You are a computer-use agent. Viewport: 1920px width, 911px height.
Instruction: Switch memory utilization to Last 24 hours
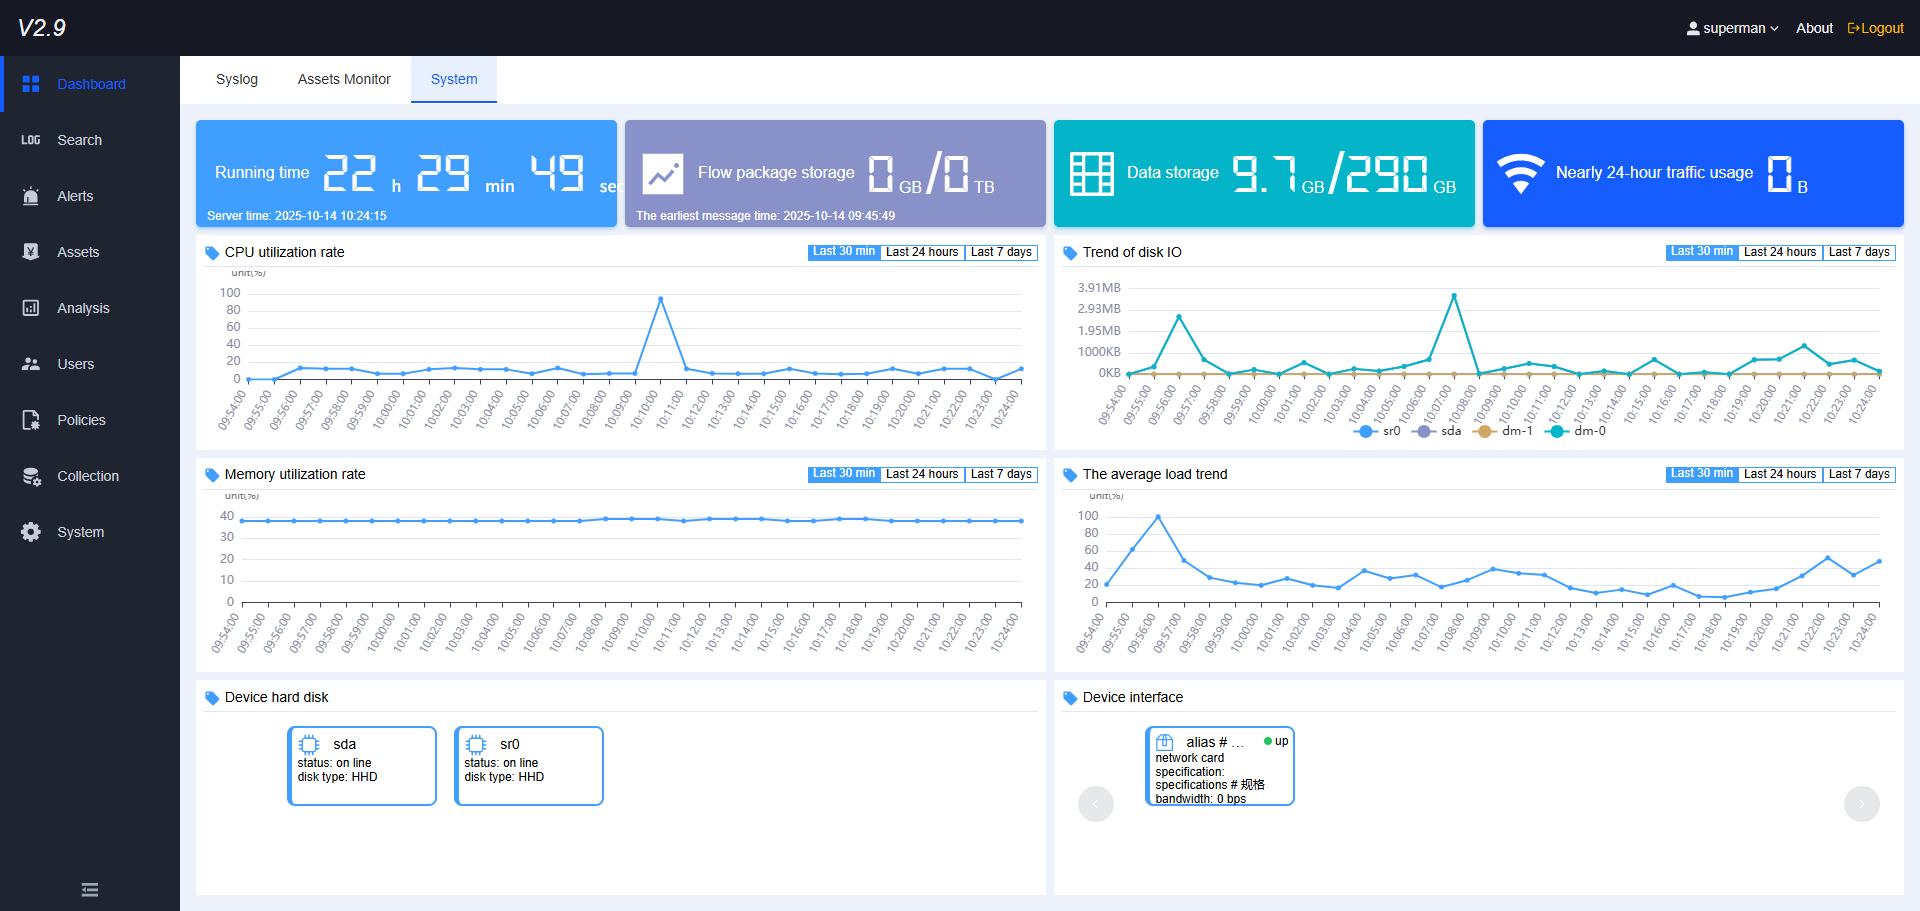921,474
